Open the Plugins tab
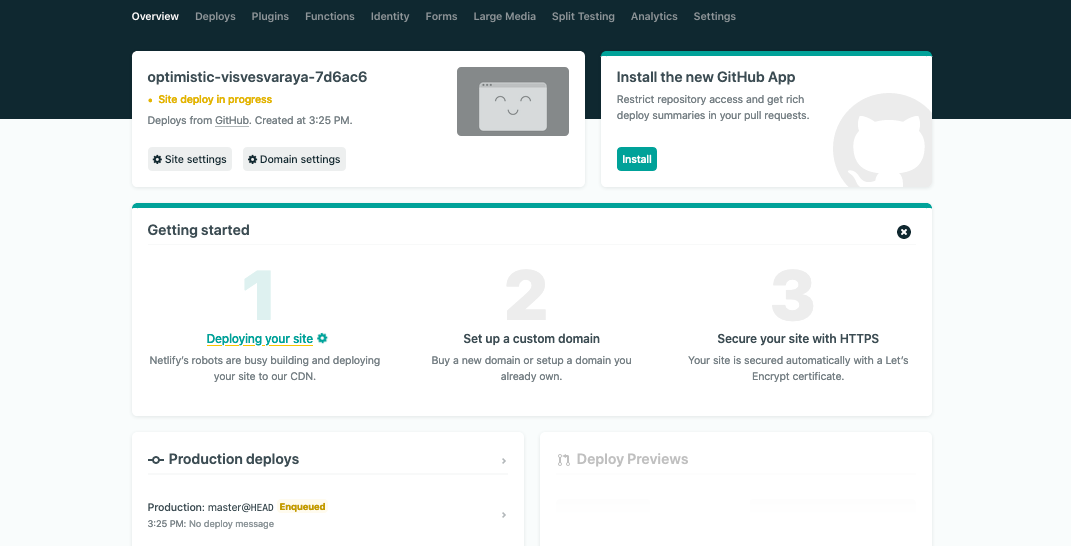The image size is (1071, 546). coord(270,16)
